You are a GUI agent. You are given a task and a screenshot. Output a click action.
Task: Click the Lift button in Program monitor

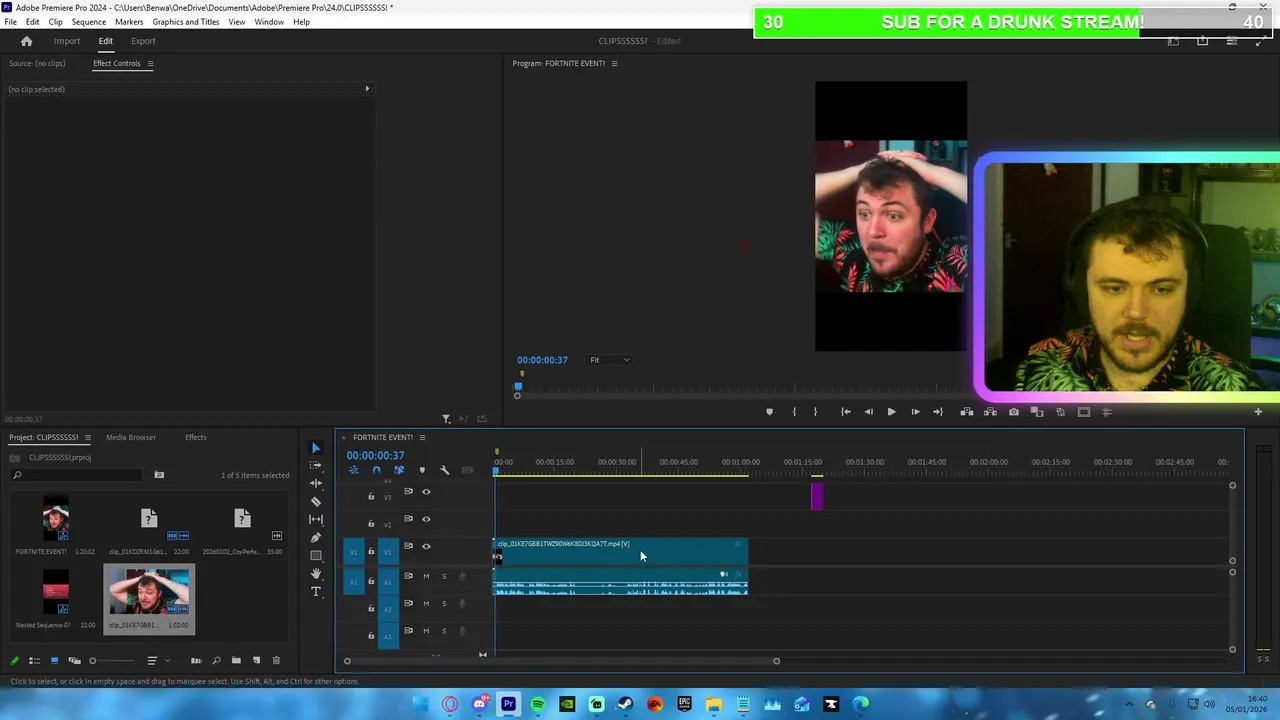[x=966, y=412]
